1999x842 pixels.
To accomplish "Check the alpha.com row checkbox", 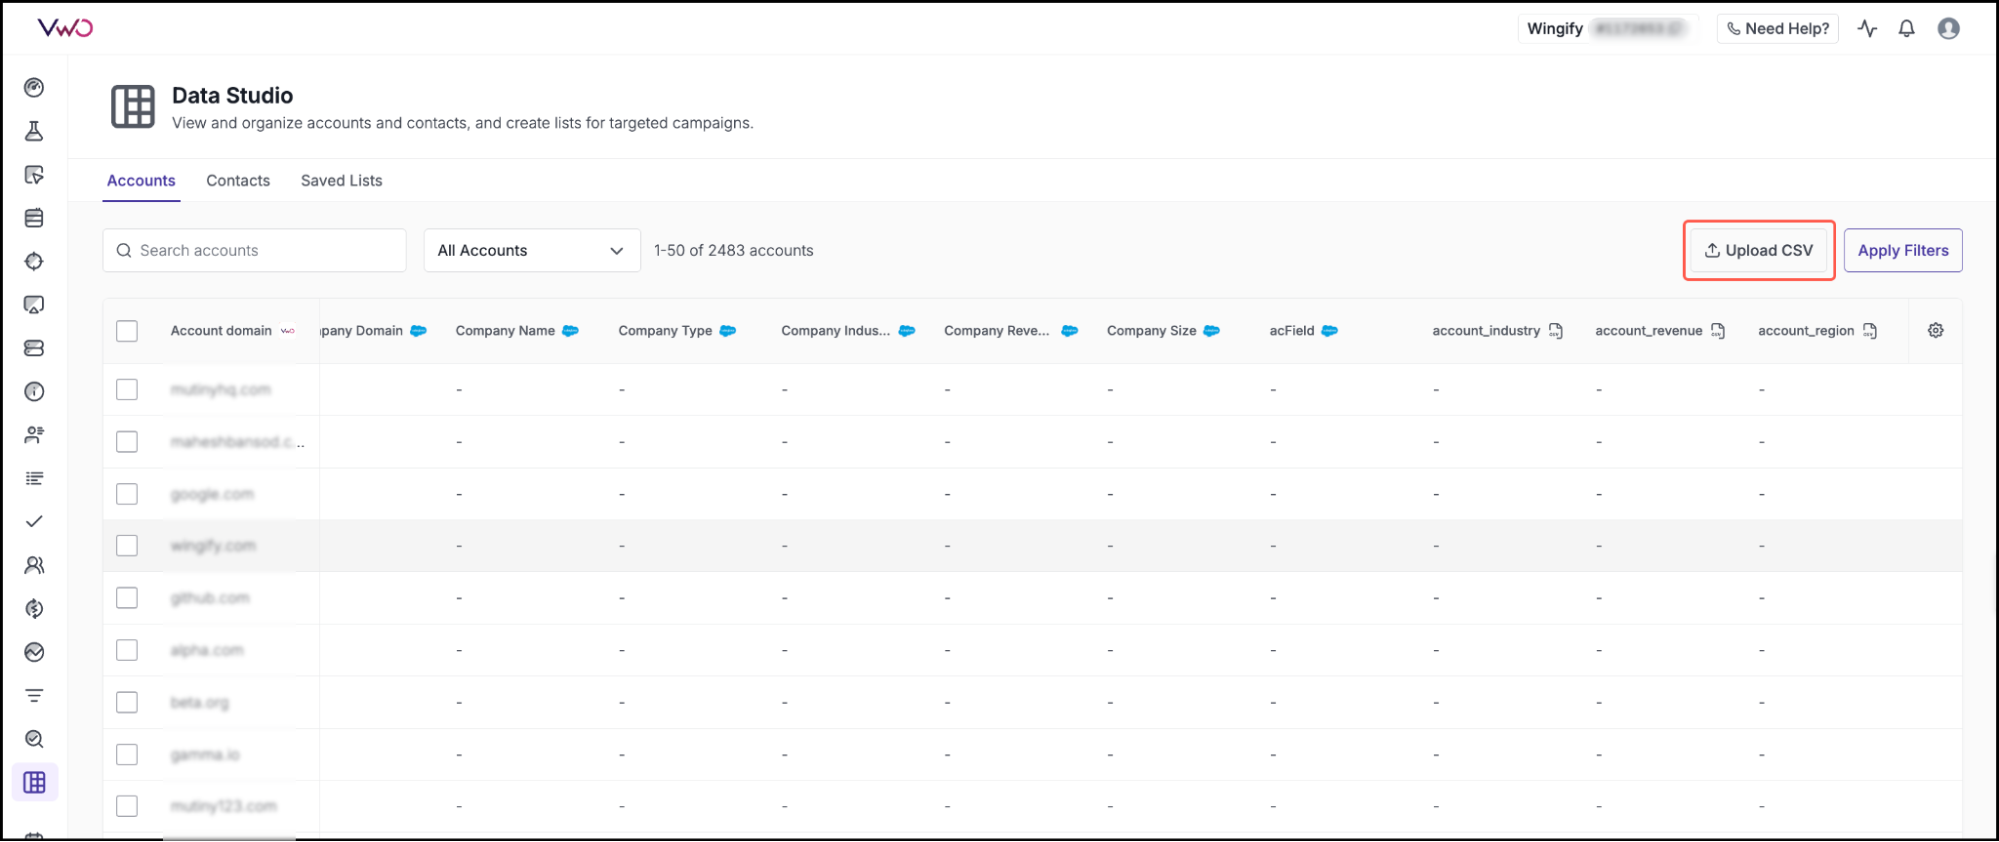I will (127, 650).
